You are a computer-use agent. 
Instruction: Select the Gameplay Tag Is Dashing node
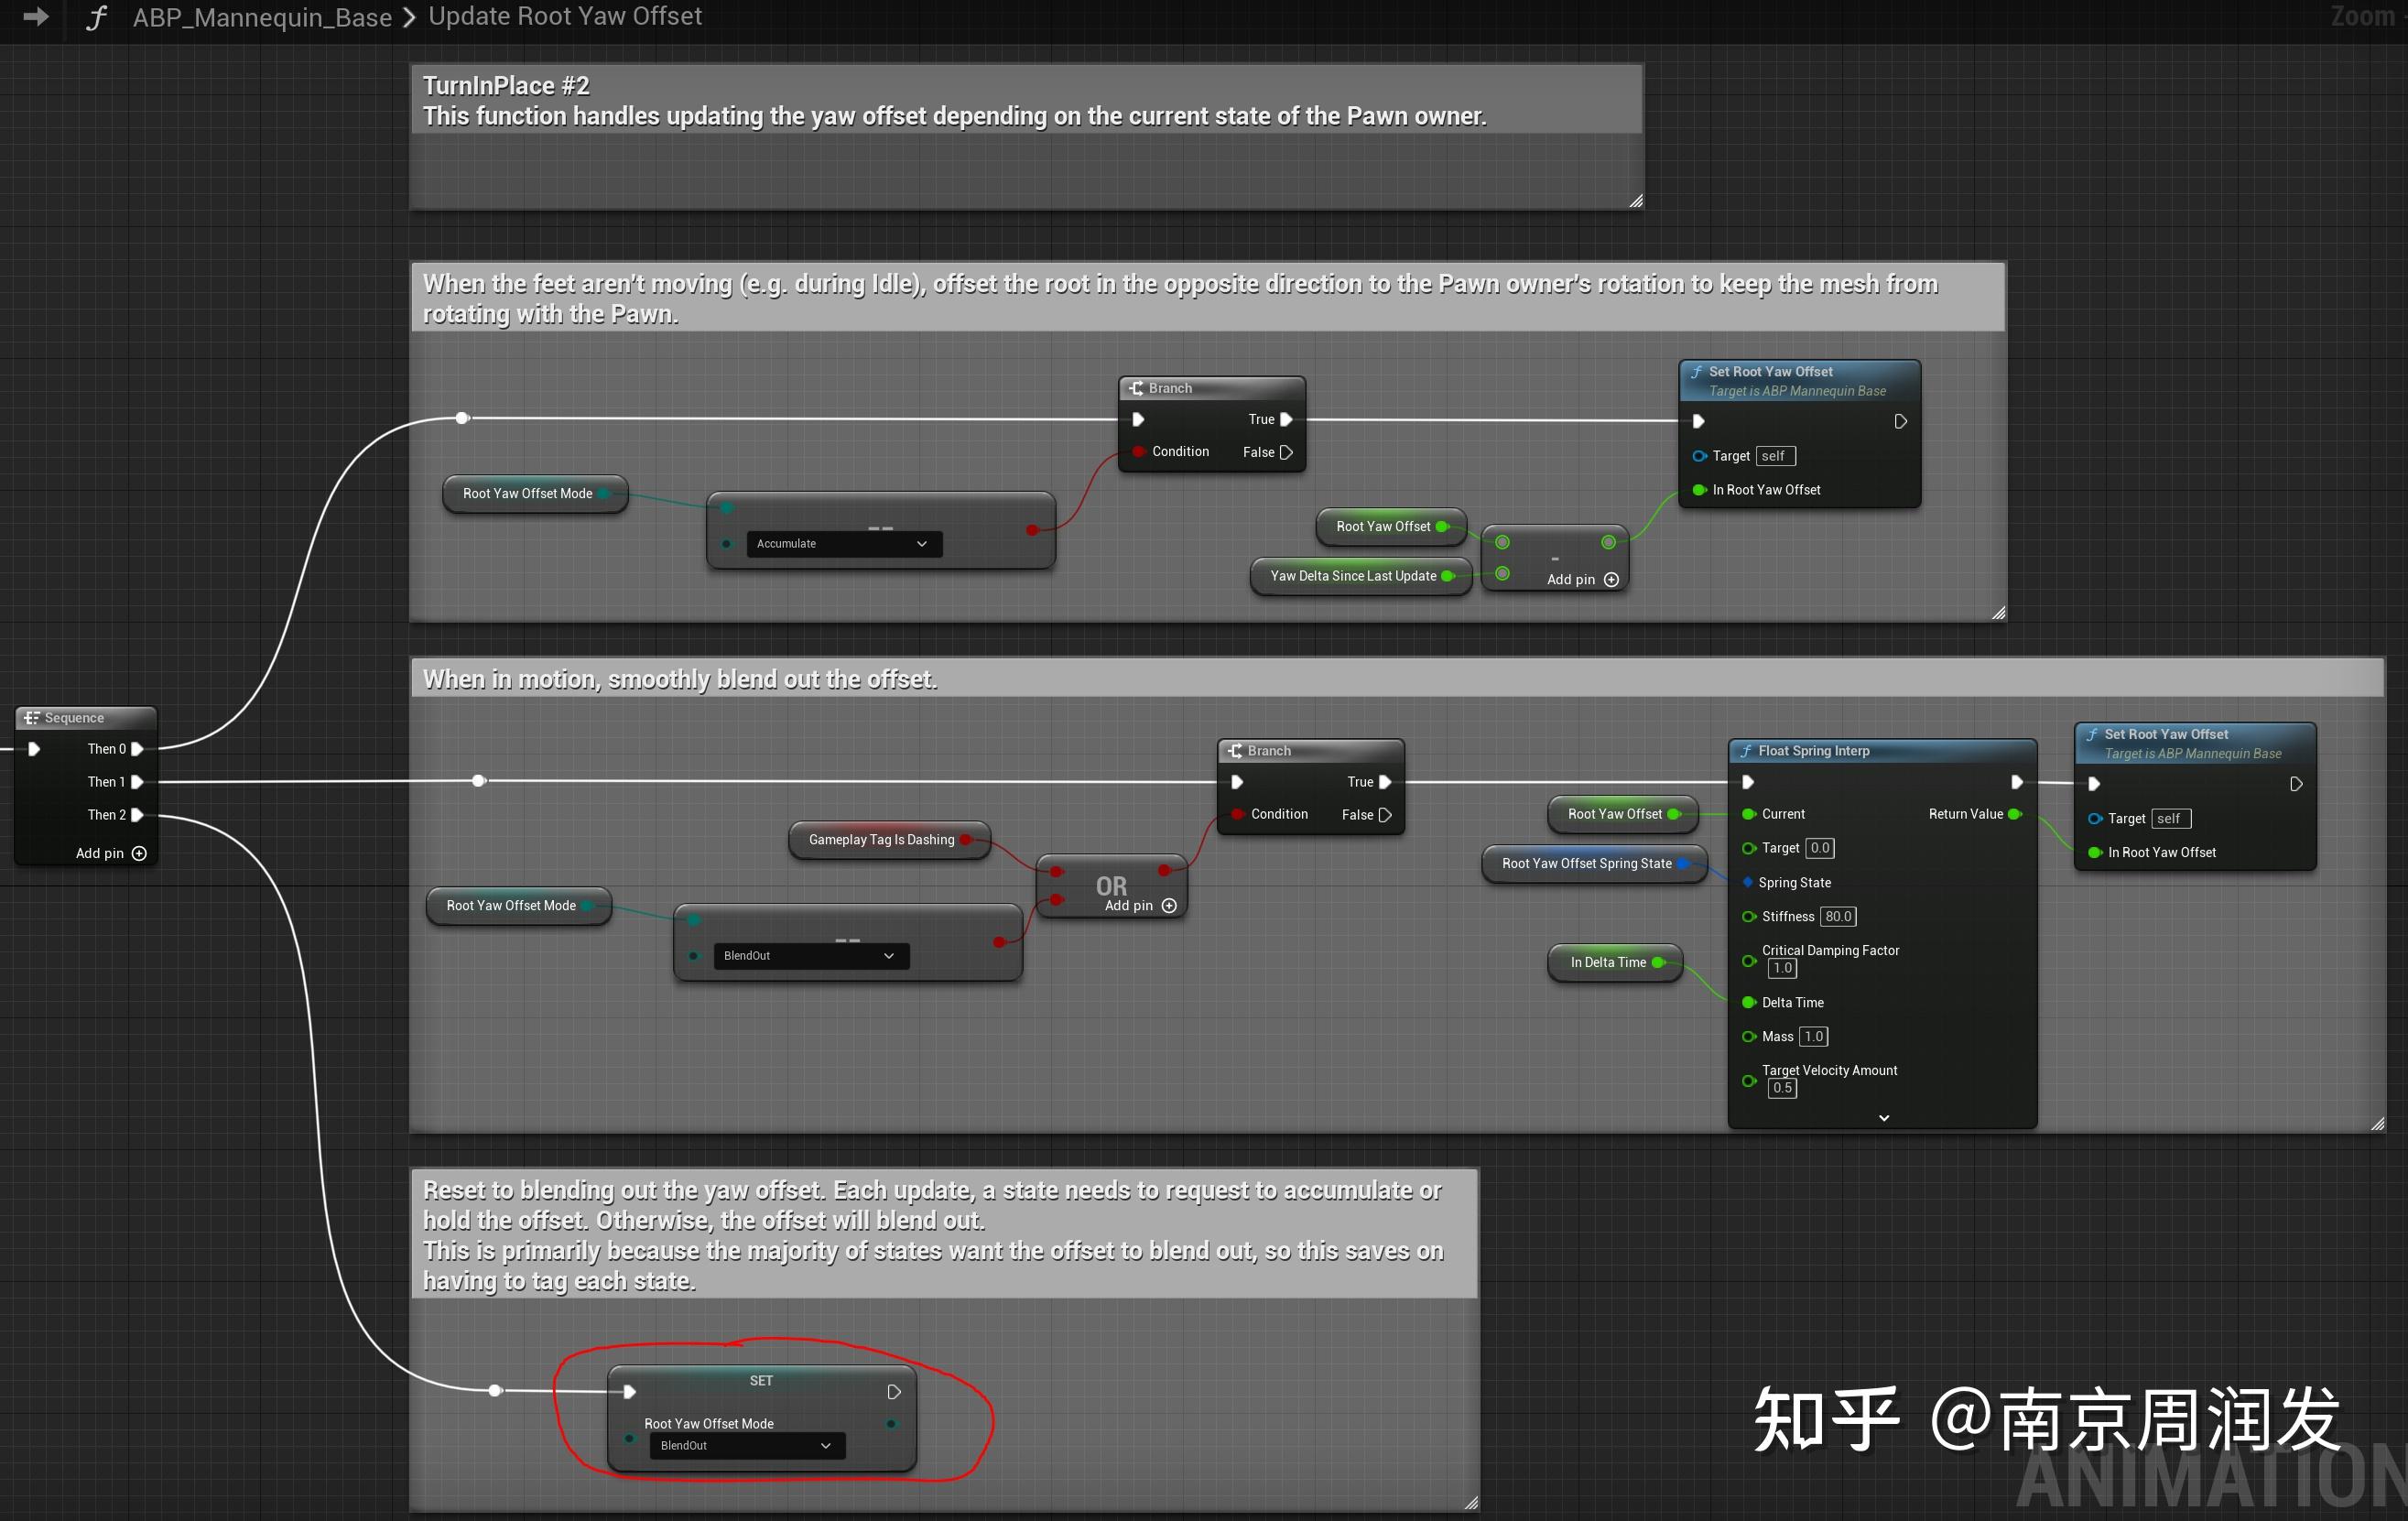(880, 840)
